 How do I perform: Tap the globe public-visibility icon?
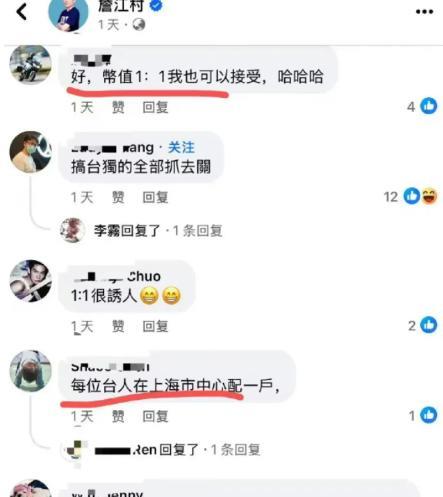139,24
